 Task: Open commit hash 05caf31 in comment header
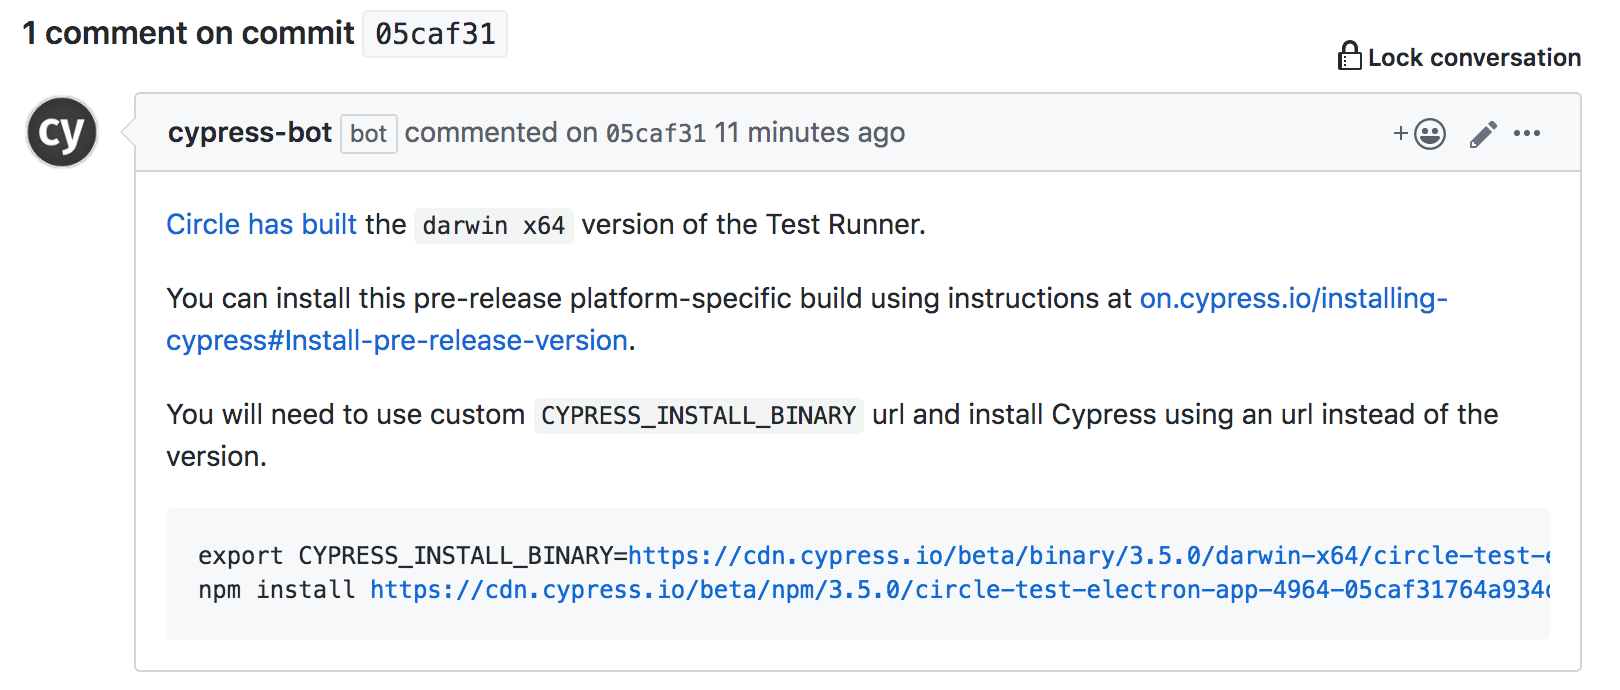656,133
